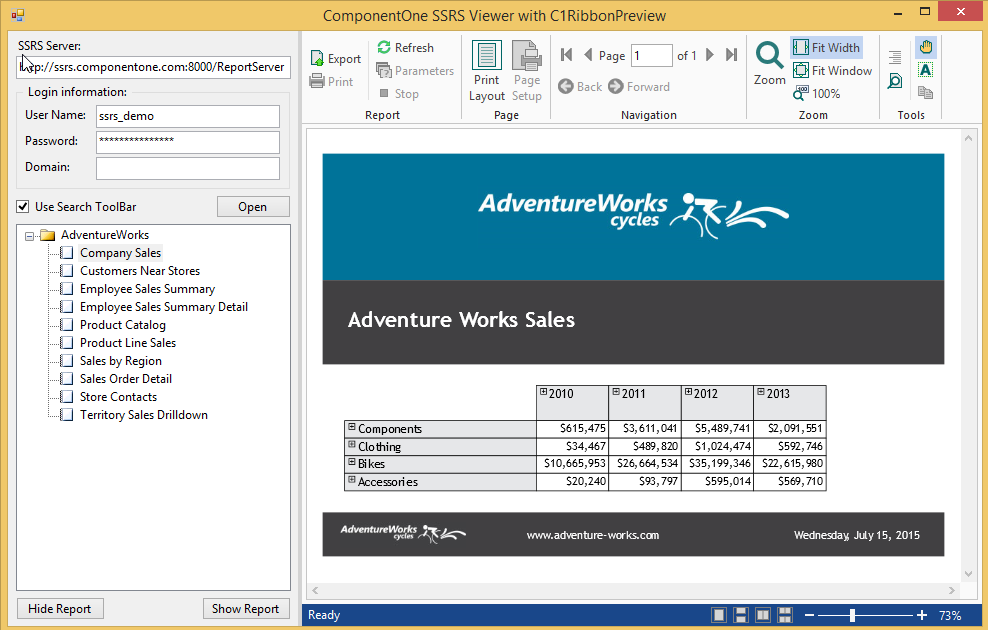
Task: Click the empty Domain field
Action: pos(188,168)
